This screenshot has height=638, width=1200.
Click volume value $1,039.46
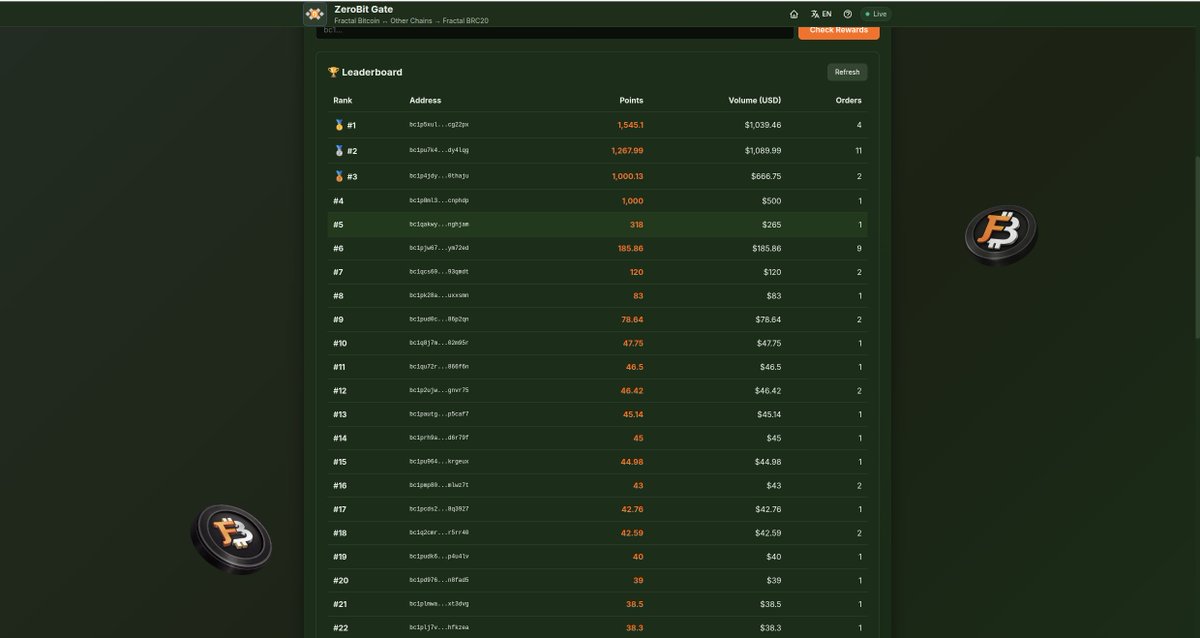(763, 125)
